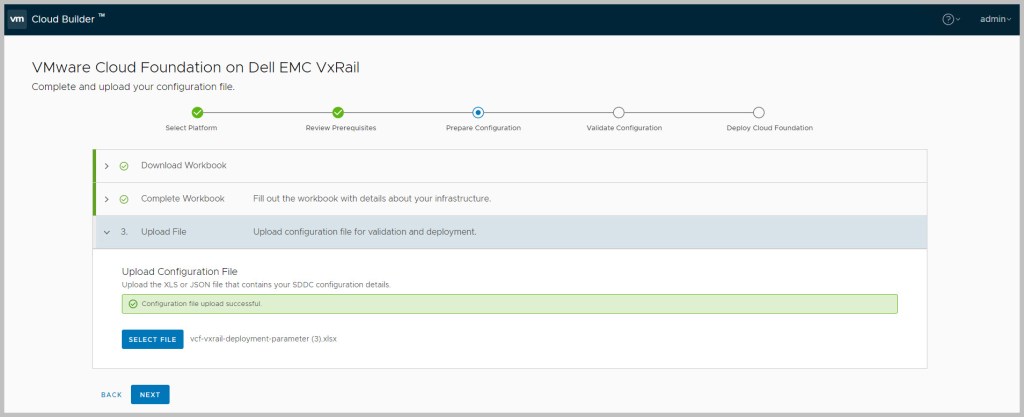Go BACK to previous step
Viewport: 1024px width, 417px height.
click(112, 395)
